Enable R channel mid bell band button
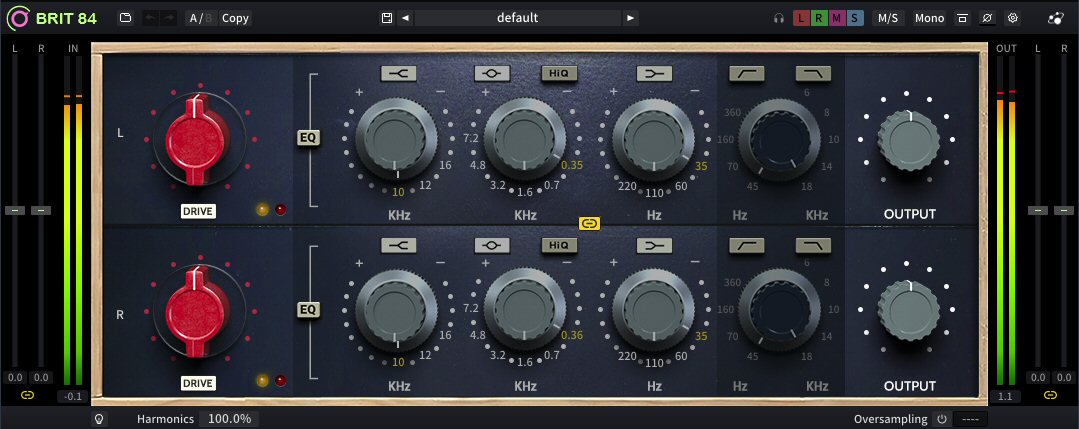This screenshot has width=1079, height=429. tap(492, 245)
